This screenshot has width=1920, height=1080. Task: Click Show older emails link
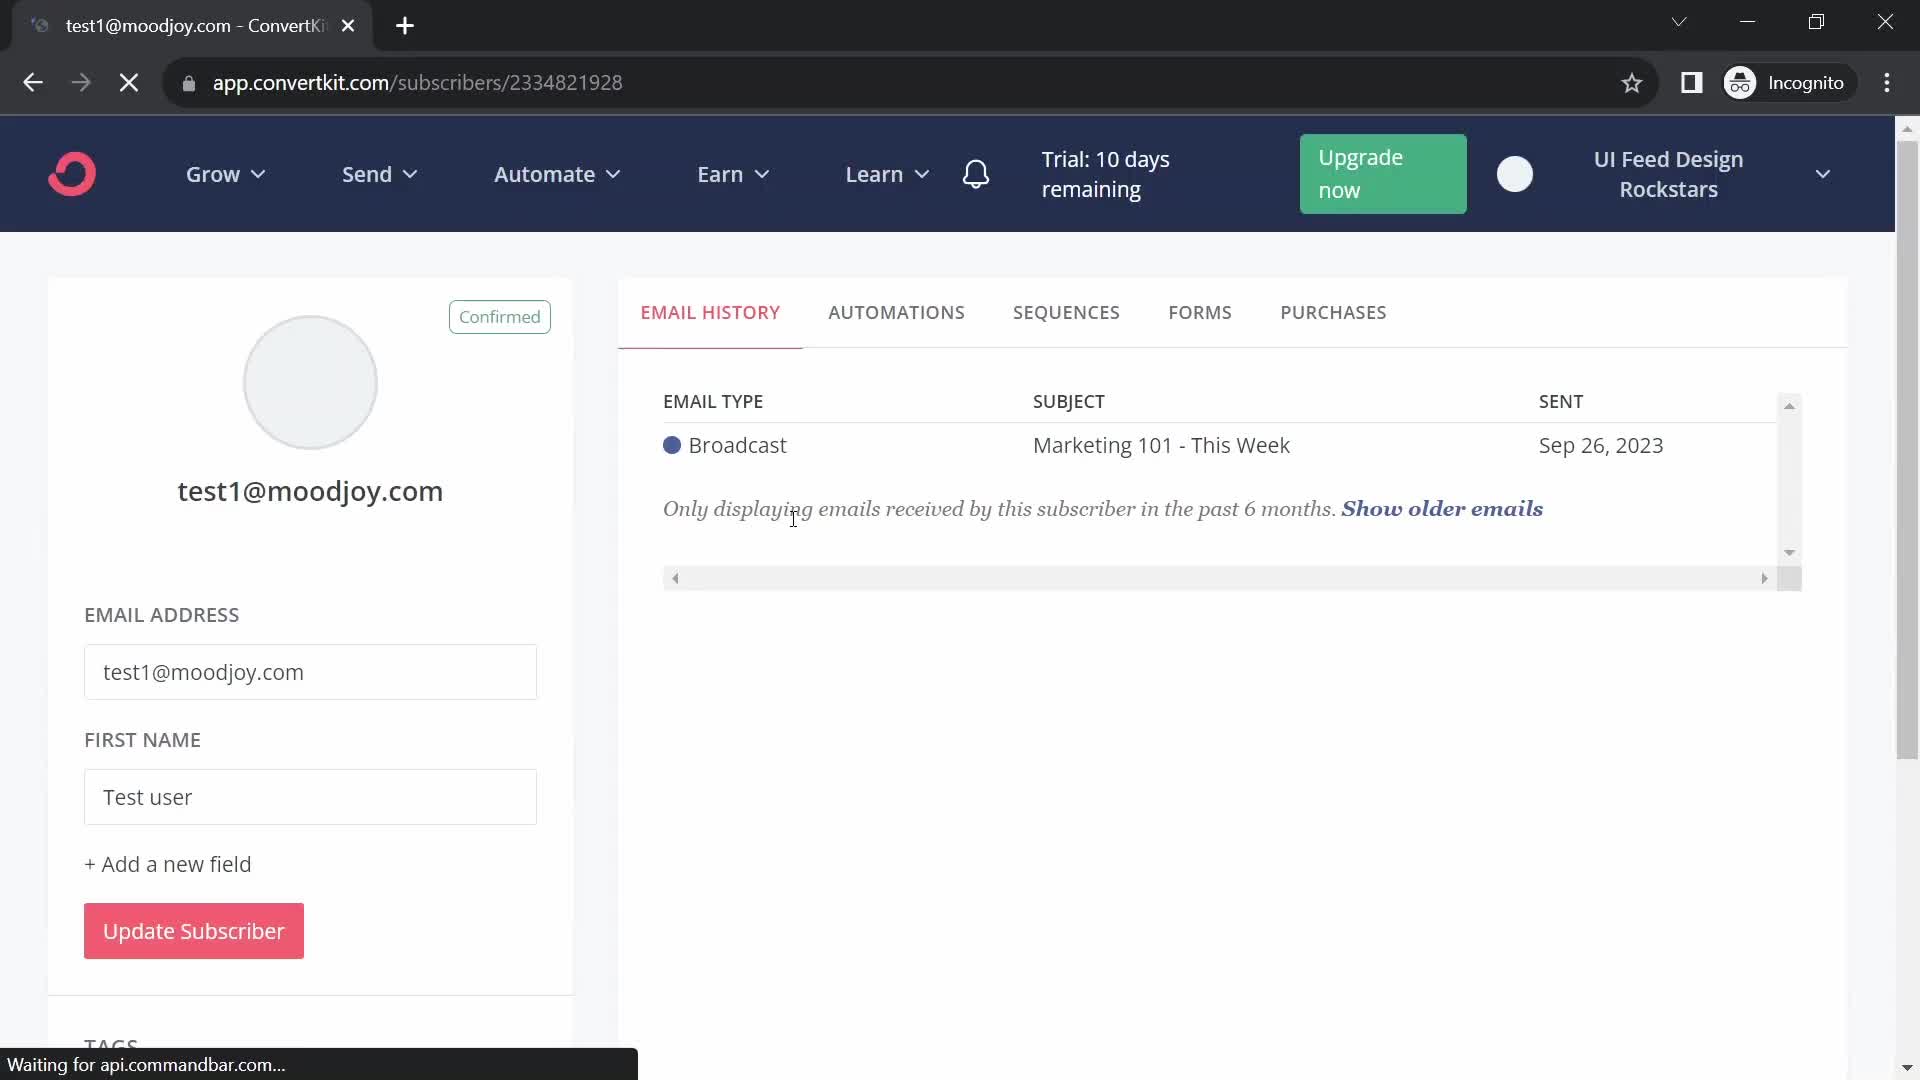(1443, 509)
